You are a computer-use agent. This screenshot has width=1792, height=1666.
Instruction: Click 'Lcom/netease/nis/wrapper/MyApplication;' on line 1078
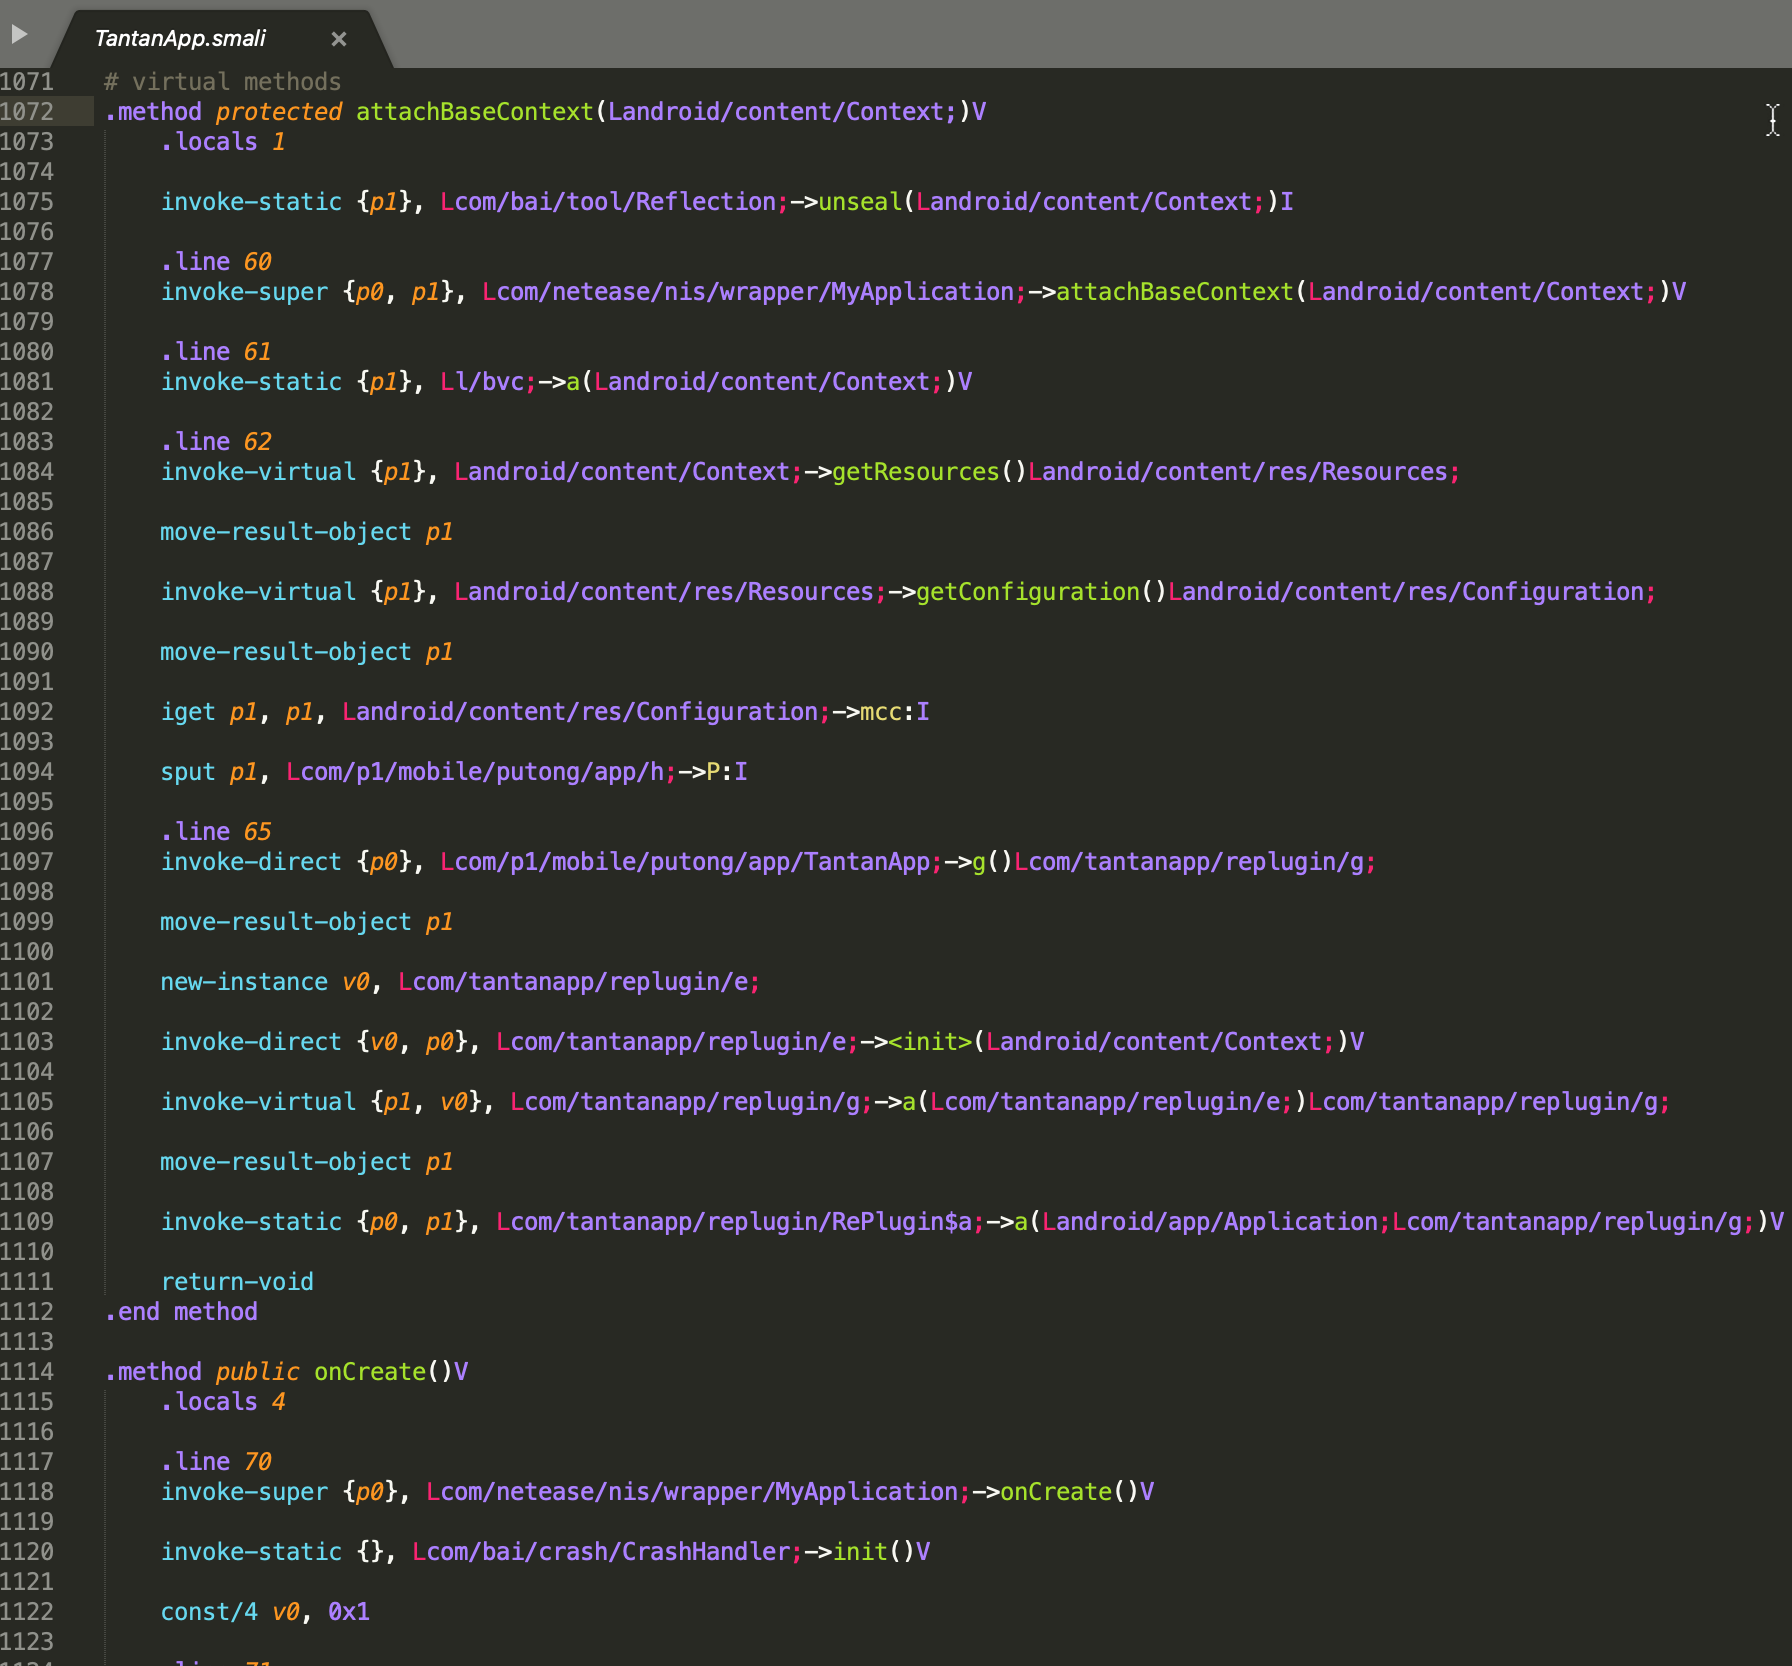pos(755,291)
